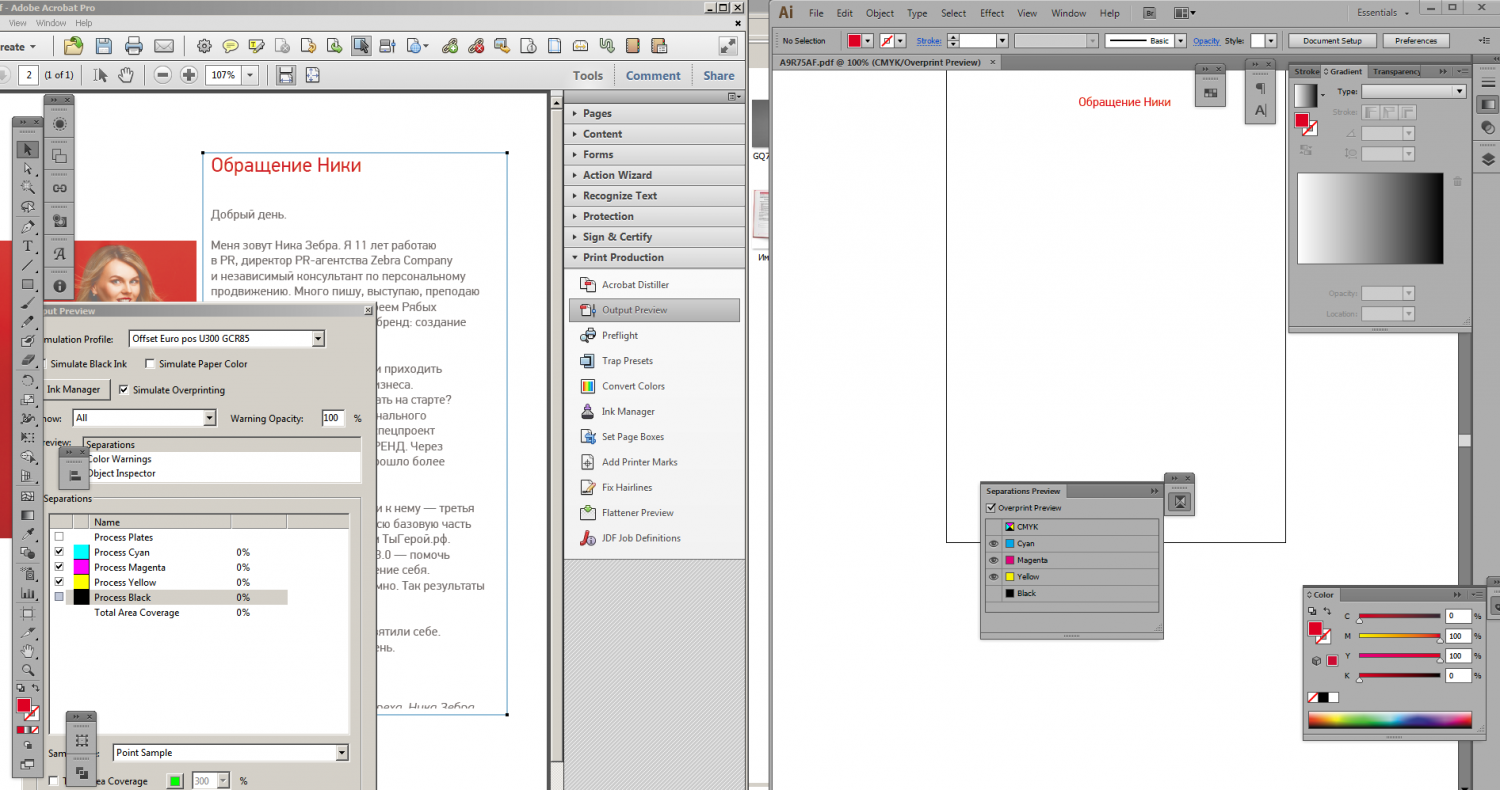This screenshot has height=790, width=1500.
Task: Switch to the Stroke panel tab
Action: 1306,72
